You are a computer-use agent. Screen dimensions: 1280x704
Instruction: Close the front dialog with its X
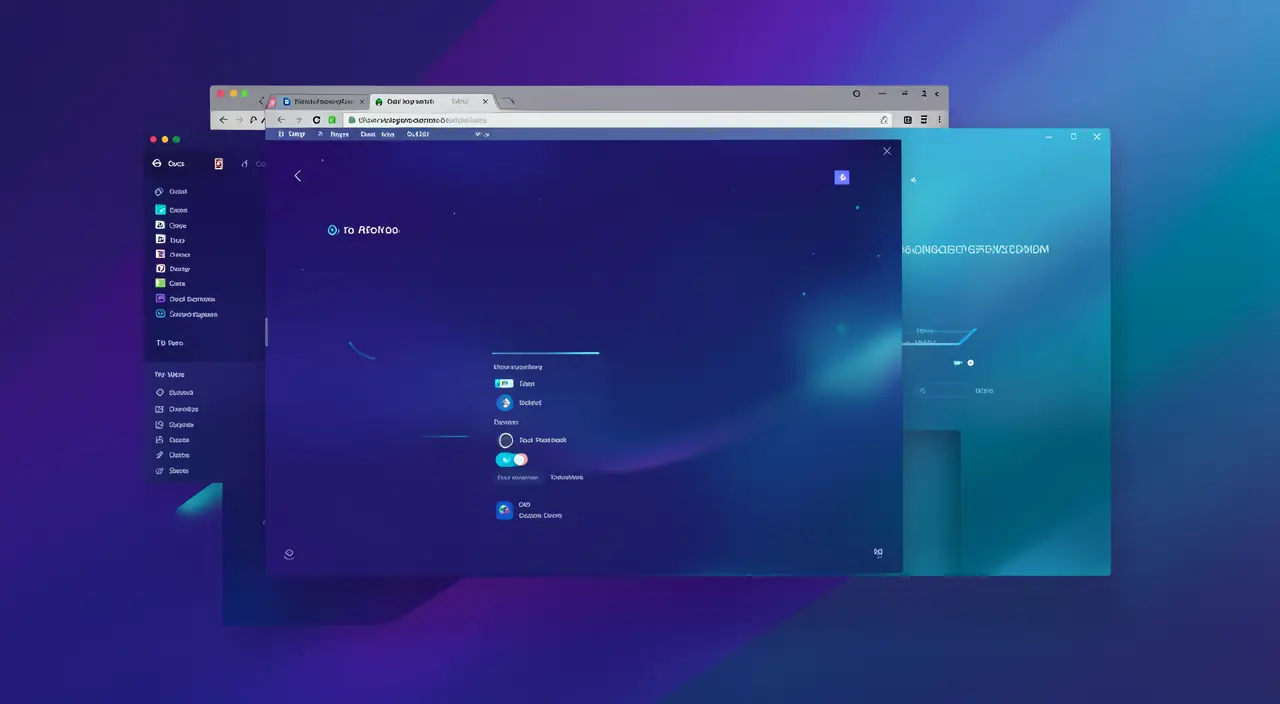pos(887,151)
